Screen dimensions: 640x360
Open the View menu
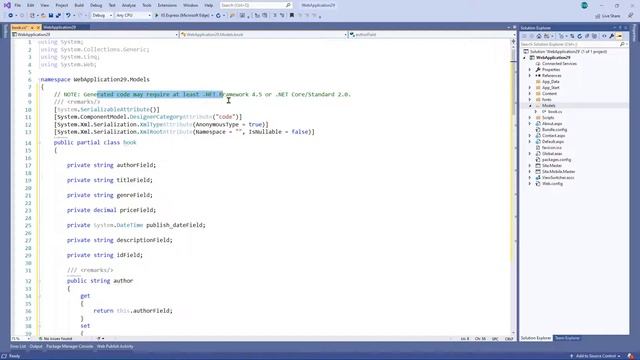pos(44,5)
